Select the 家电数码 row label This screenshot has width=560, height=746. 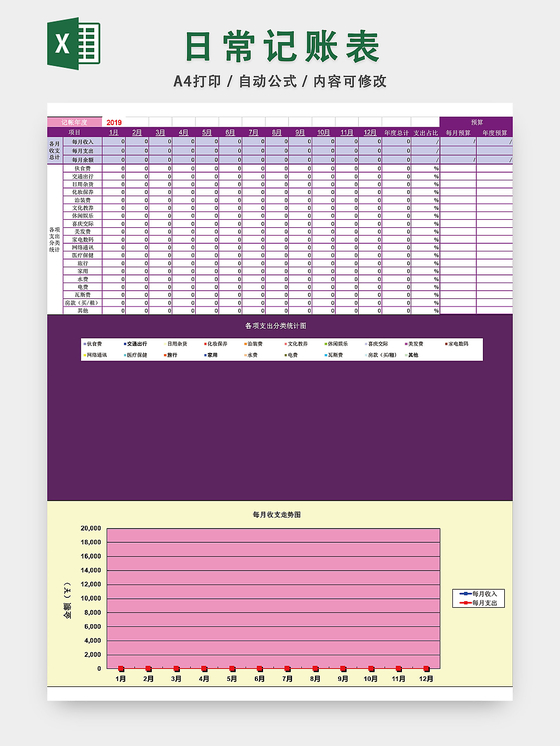[x=83, y=239]
